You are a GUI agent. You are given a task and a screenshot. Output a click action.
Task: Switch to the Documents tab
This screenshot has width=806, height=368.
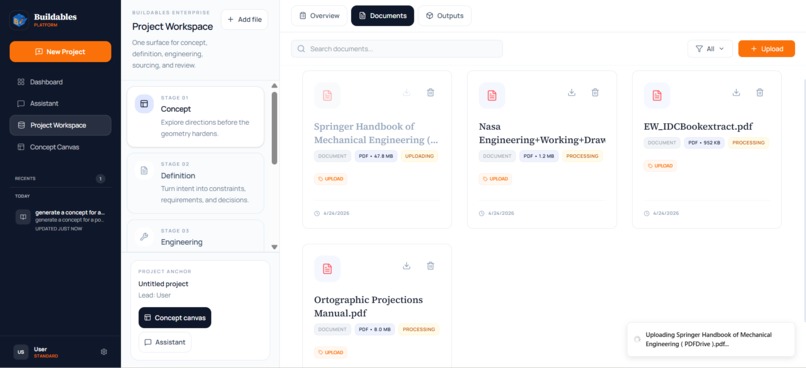pos(382,16)
